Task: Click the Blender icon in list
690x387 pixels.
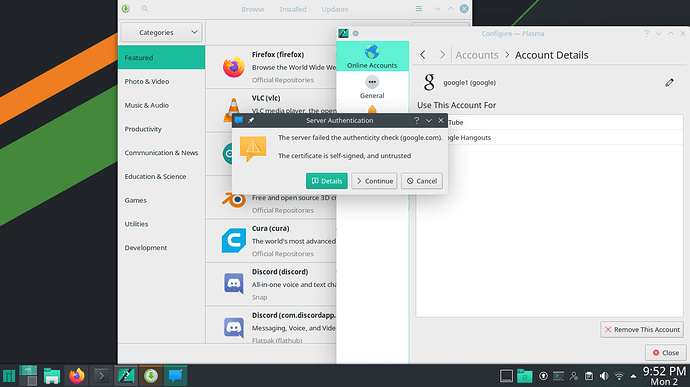Action: pos(234,200)
